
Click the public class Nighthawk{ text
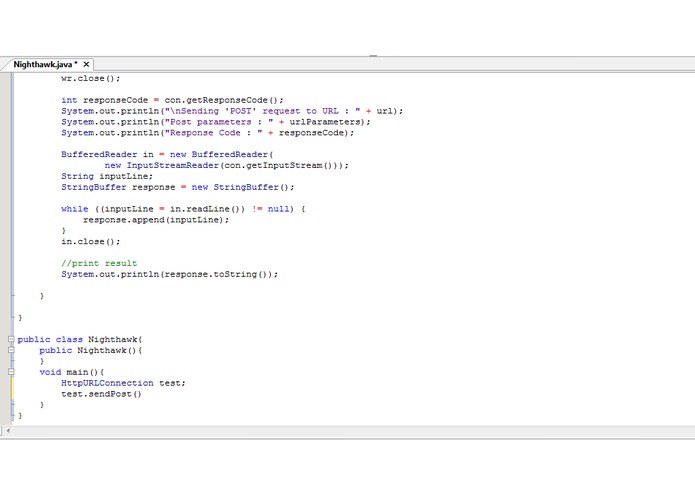pyautogui.click(x=80, y=339)
